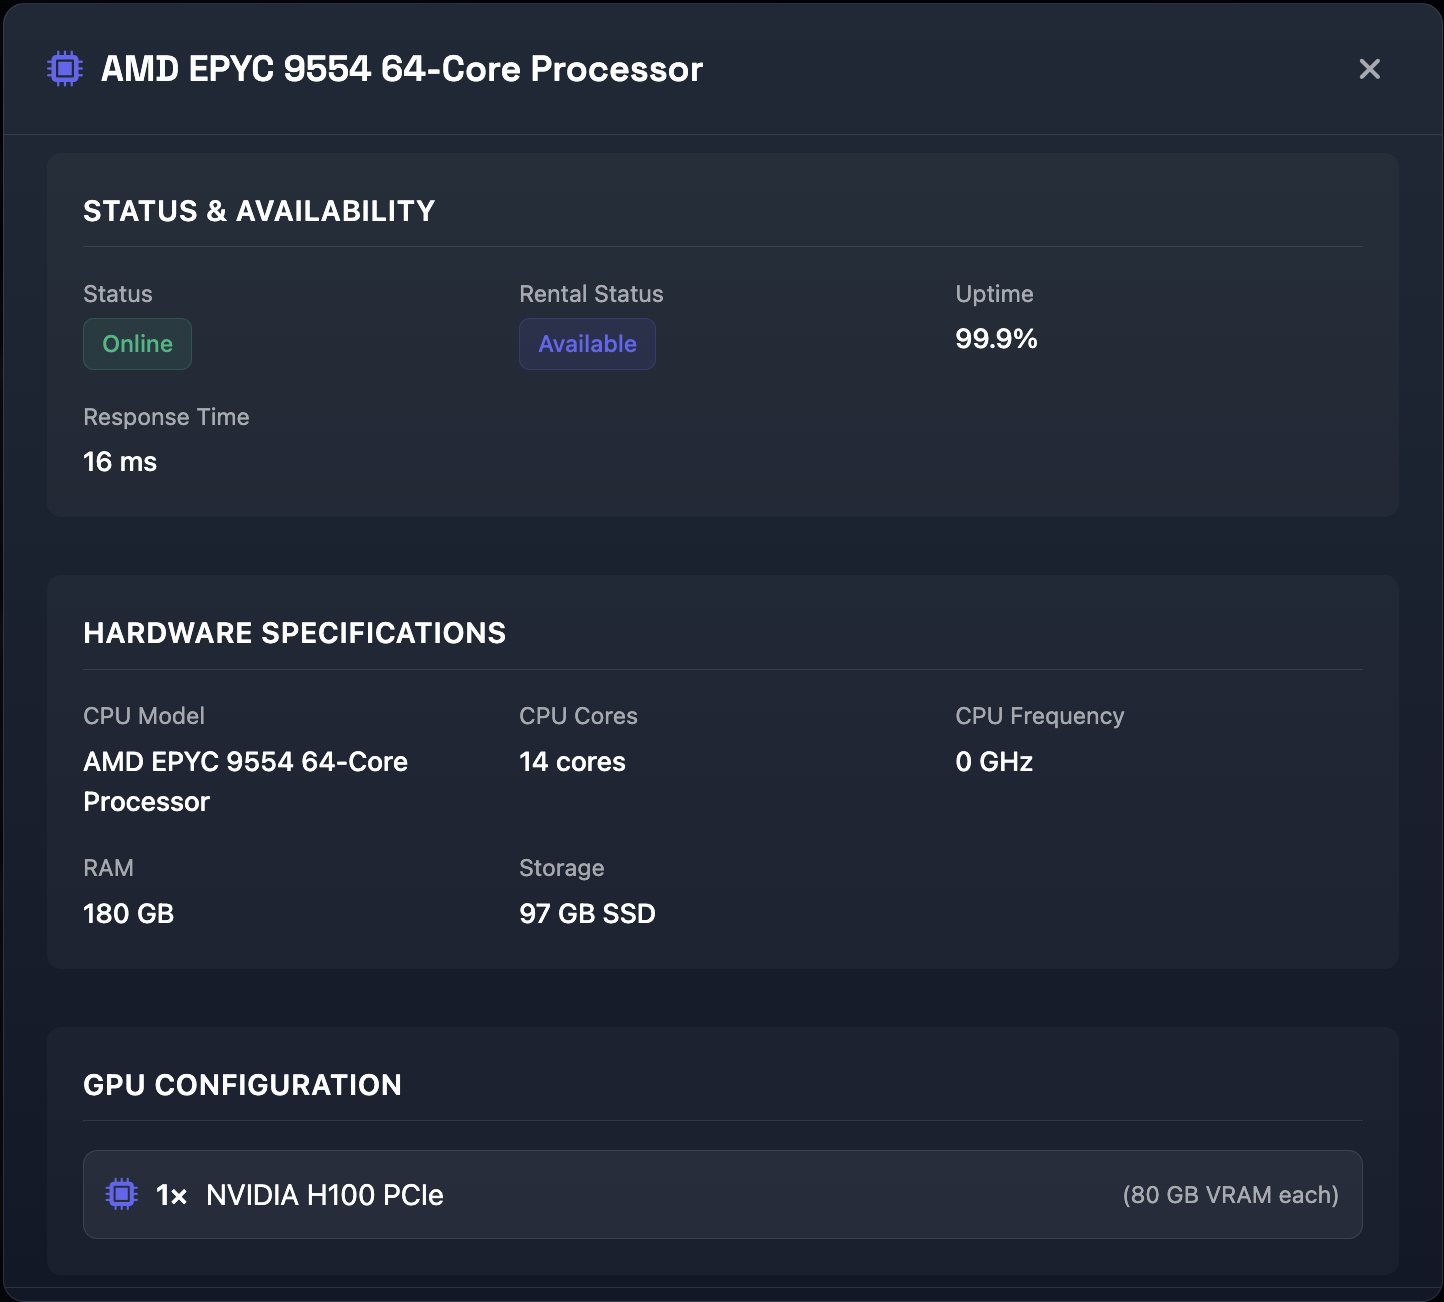Click the 14 cores CPU value
Image resolution: width=1444 pixels, height=1302 pixels.
pos(572,761)
